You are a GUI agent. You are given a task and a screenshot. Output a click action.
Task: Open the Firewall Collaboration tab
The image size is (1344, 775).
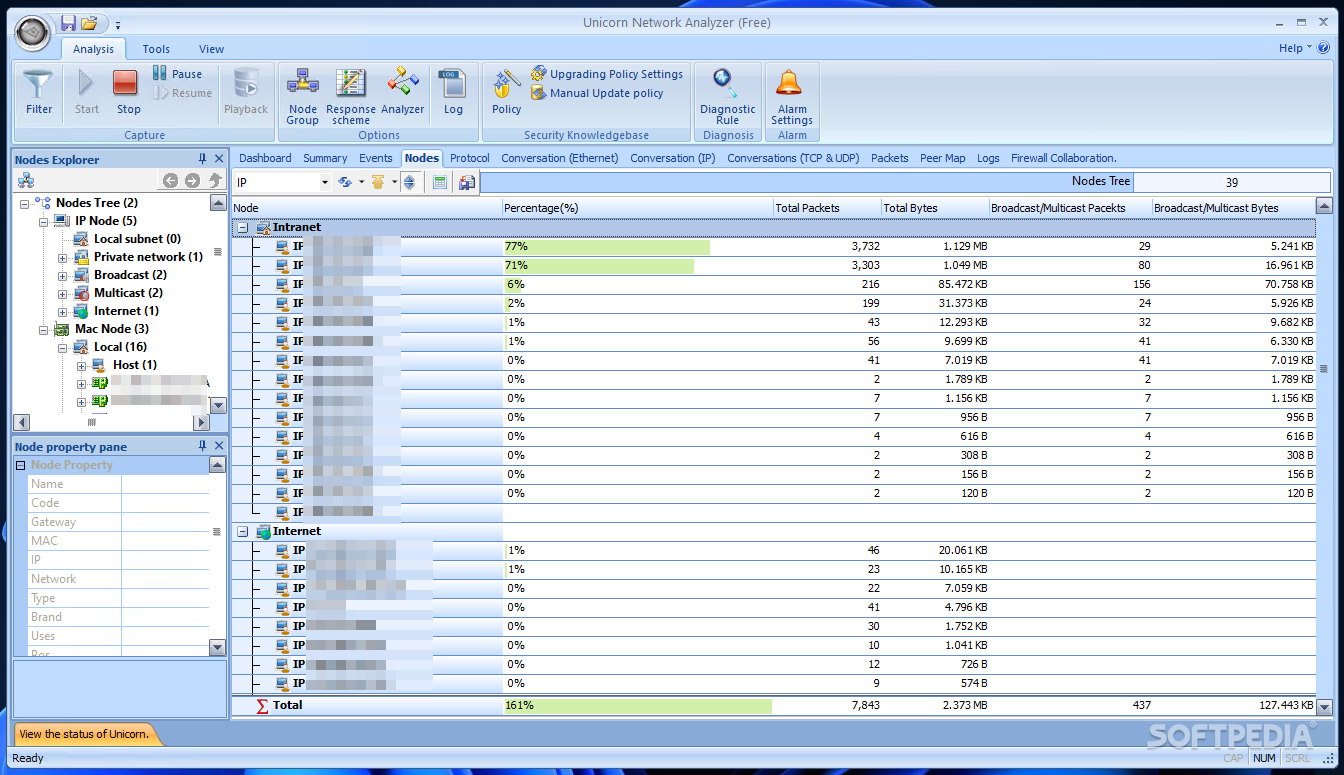pos(1064,158)
